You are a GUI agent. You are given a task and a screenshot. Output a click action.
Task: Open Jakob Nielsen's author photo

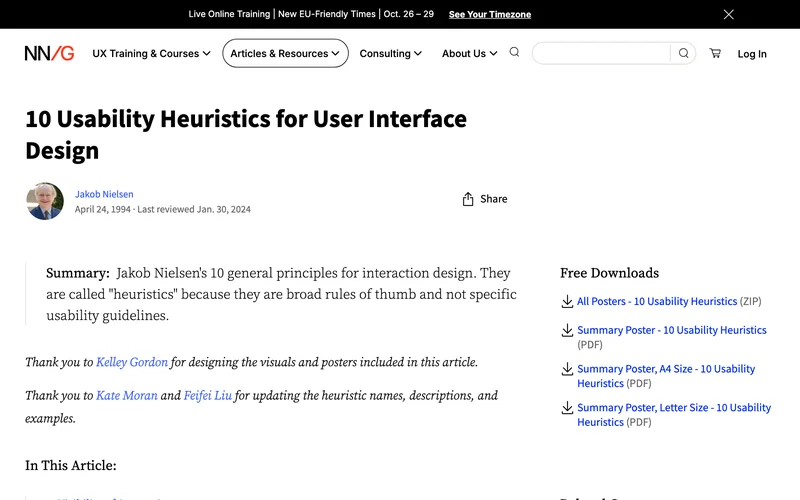pyautogui.click(x=45, y=201)
